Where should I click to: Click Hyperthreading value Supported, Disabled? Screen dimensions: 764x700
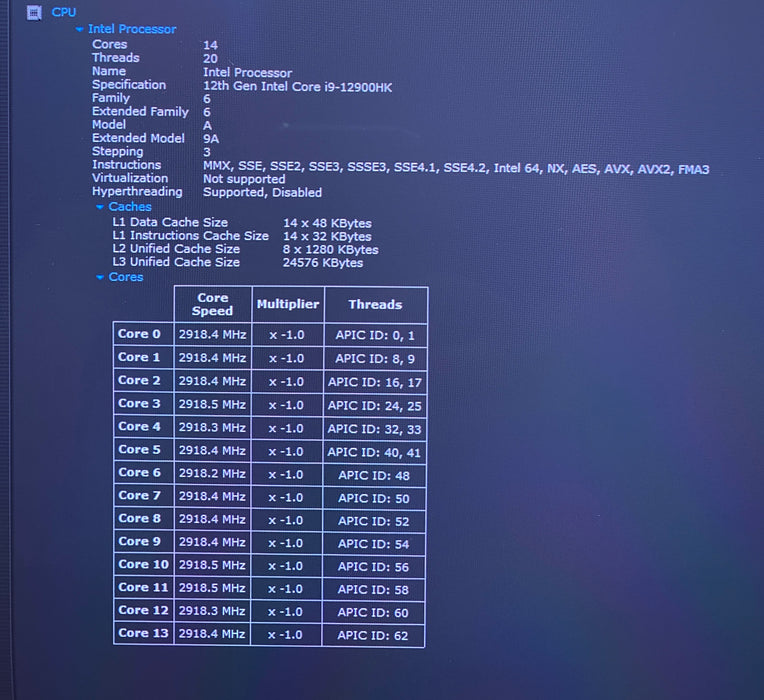click(x=263, y=192)
